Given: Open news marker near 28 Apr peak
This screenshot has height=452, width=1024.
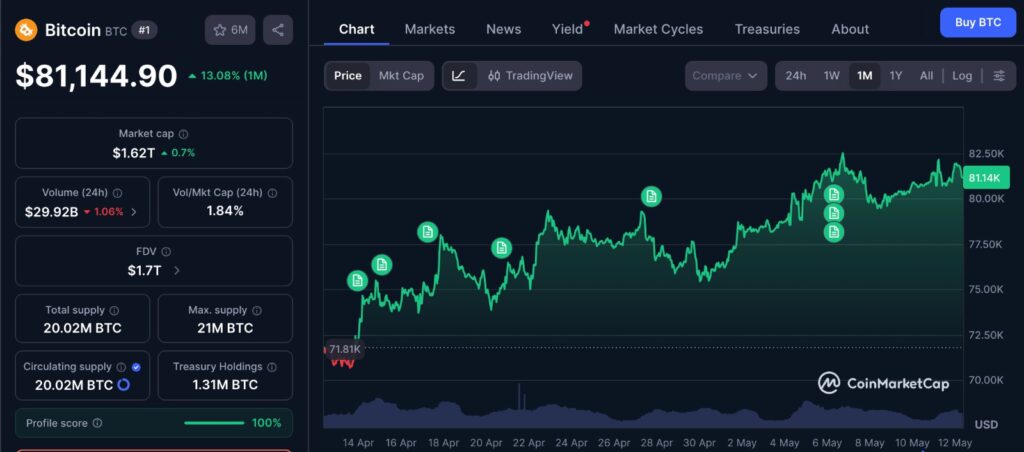Looking at the screenshot, I should [650, 196].
